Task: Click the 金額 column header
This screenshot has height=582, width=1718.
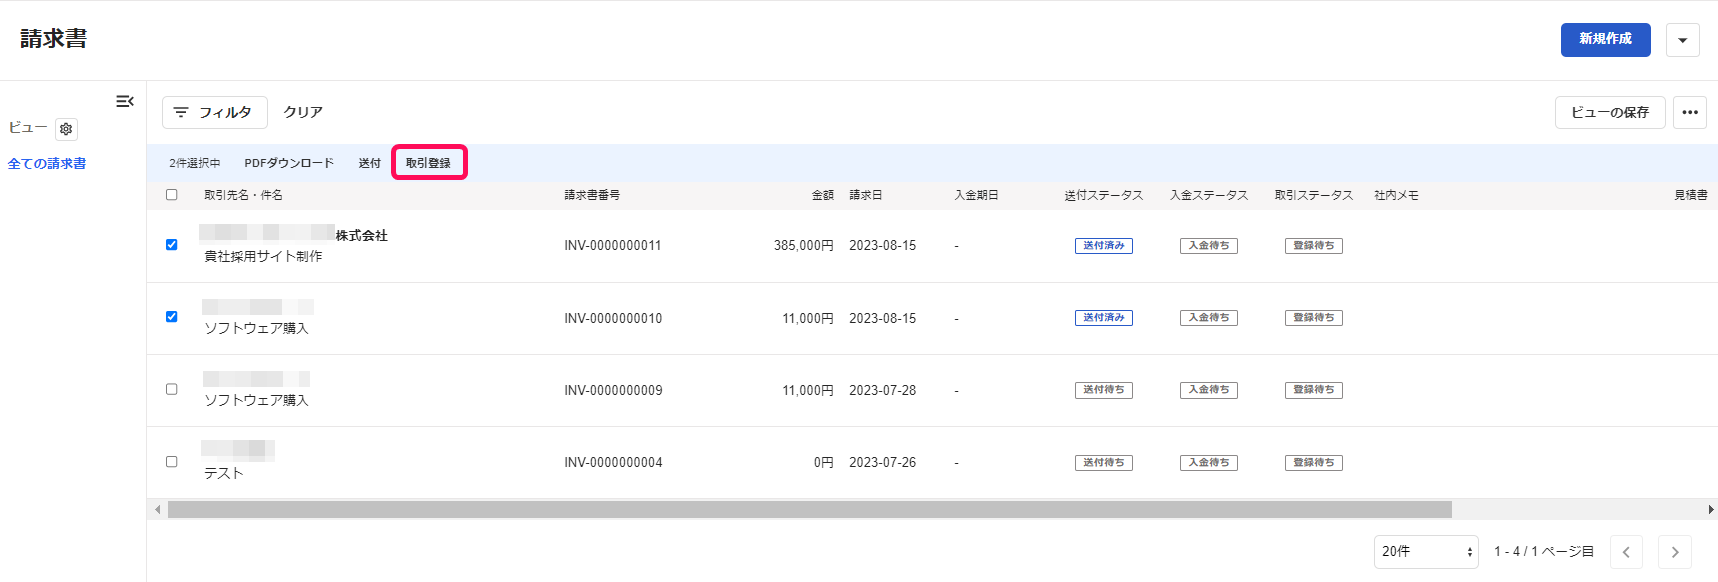Action: tap(822, 195)
